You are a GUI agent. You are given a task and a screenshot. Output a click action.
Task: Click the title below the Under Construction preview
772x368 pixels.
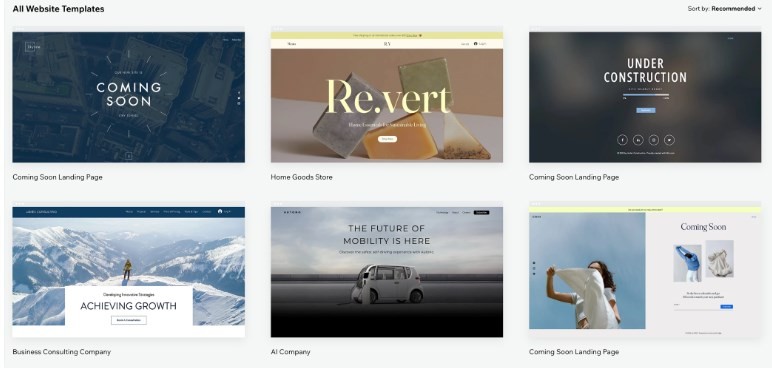(574, 177)
